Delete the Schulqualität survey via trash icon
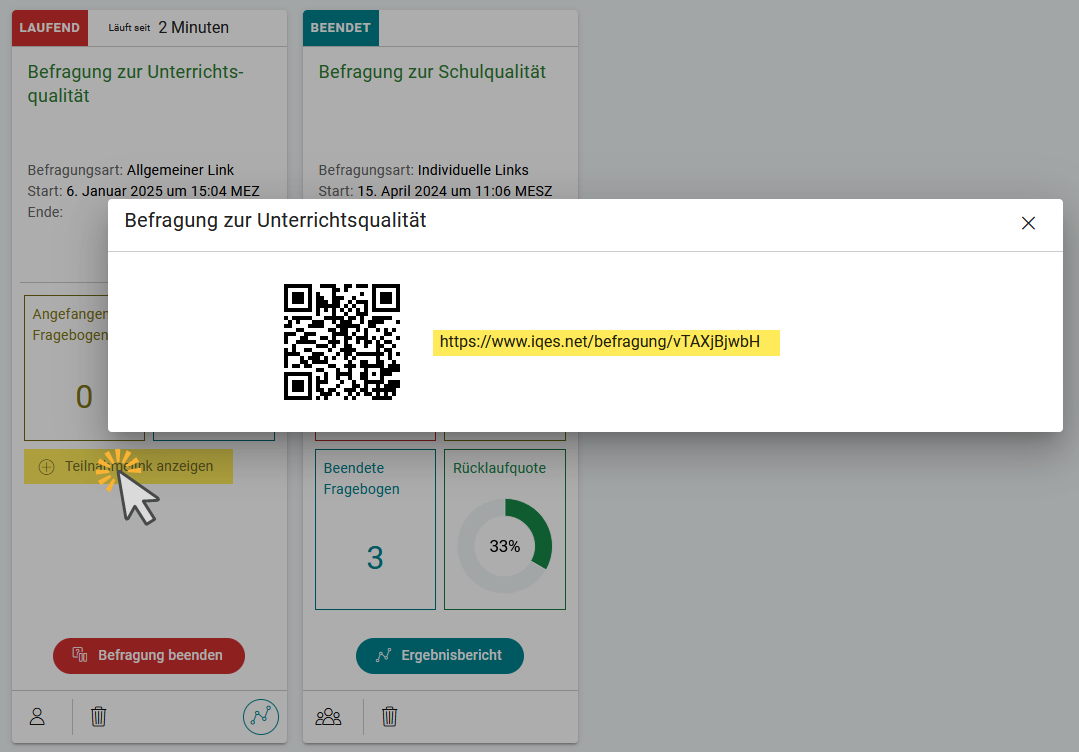The image size is (1079, 752). tap(389, 717)
